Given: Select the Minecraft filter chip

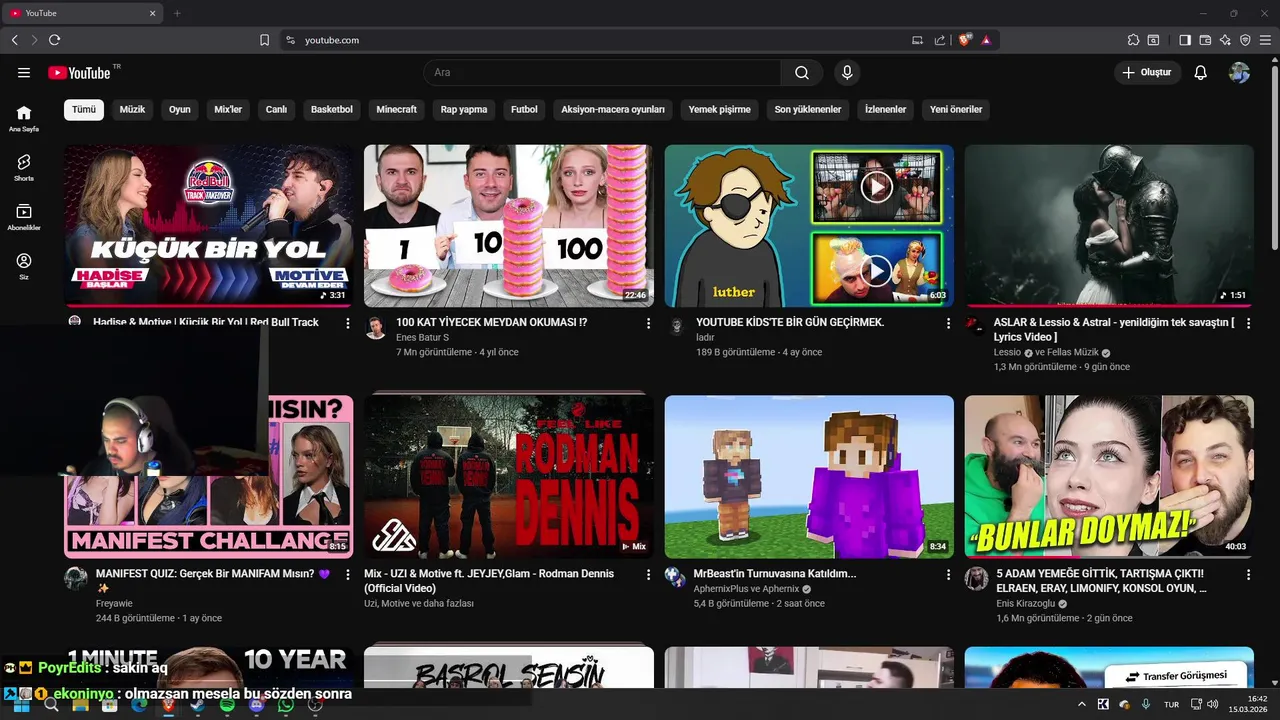Looking at the screenshot, I should pos(397,109).
